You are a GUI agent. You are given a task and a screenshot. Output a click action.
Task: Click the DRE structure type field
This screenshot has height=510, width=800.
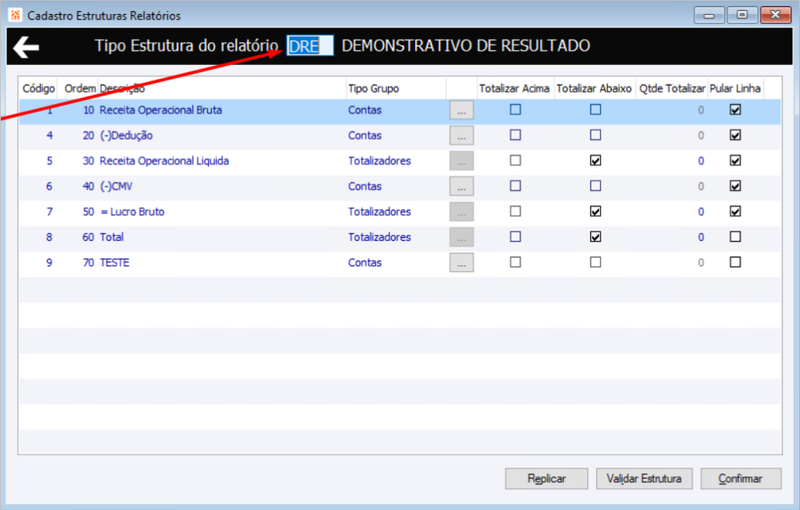click(x=310, y=46)
